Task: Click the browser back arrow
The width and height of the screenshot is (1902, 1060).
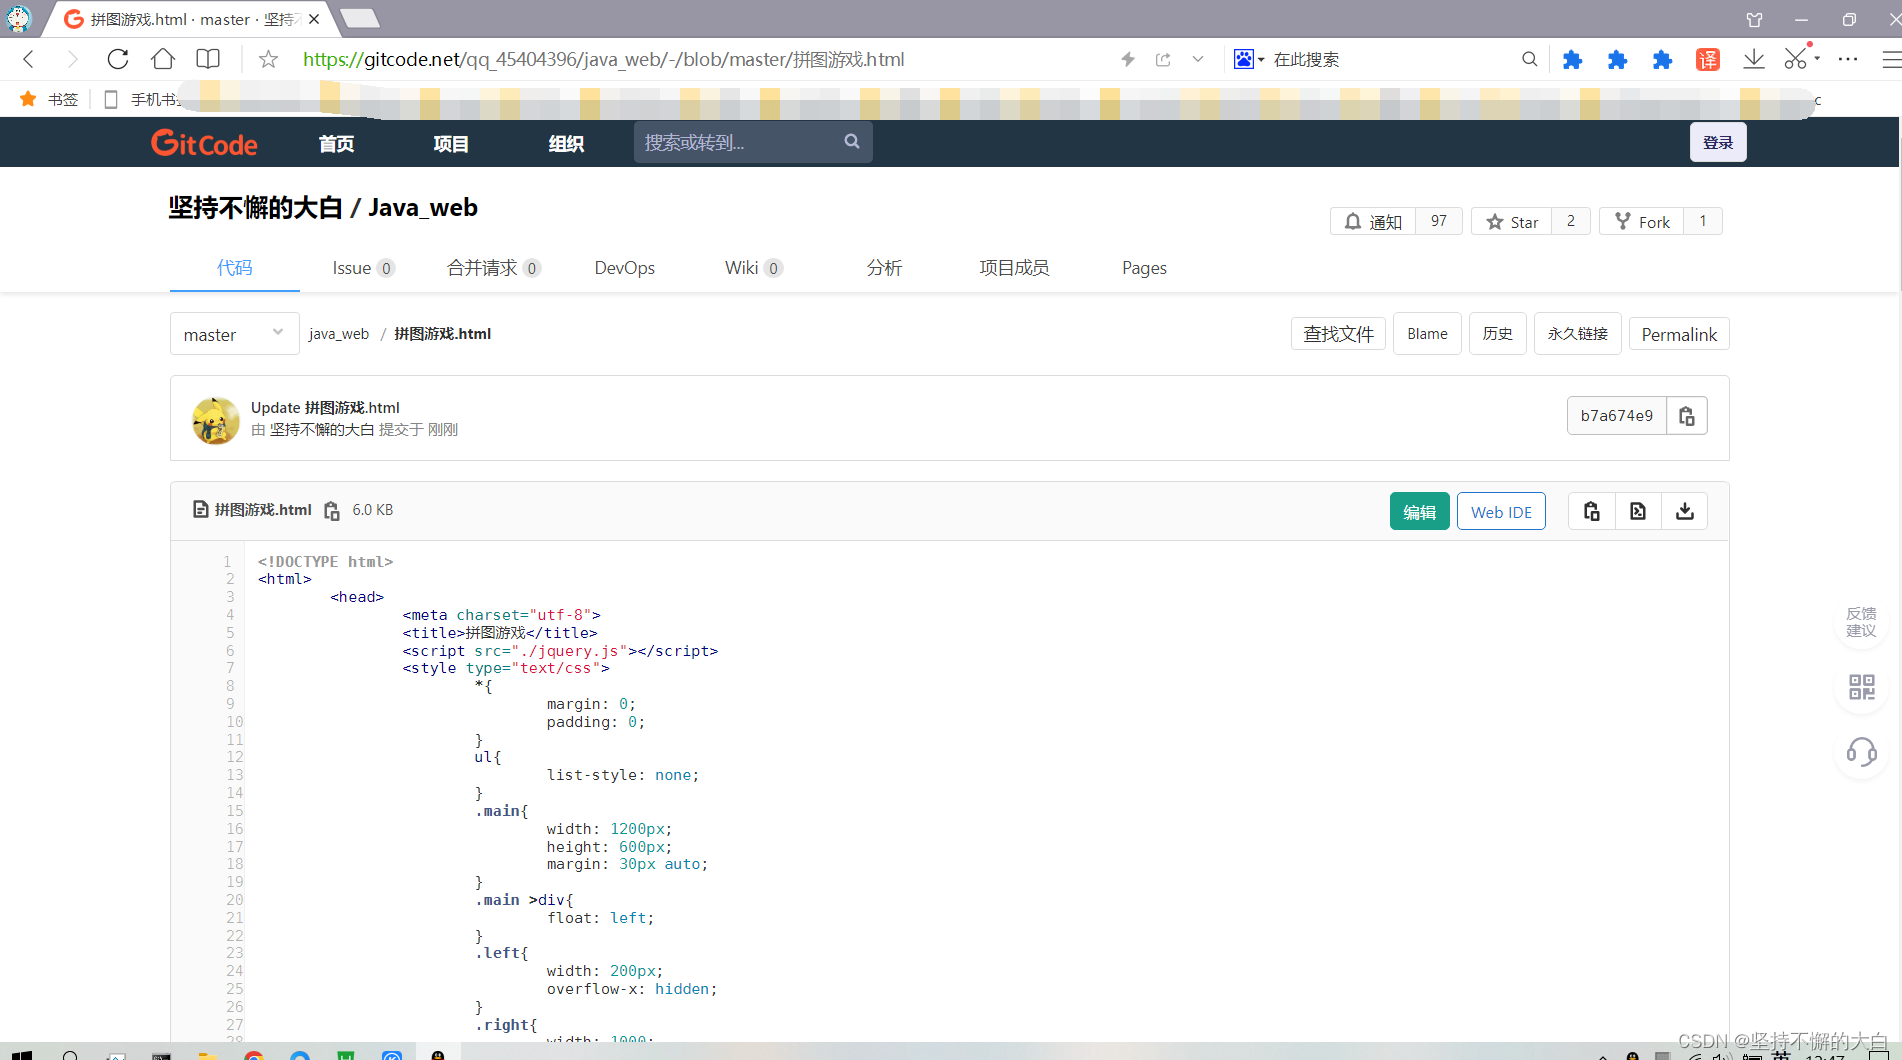Action: click(29, 59)
